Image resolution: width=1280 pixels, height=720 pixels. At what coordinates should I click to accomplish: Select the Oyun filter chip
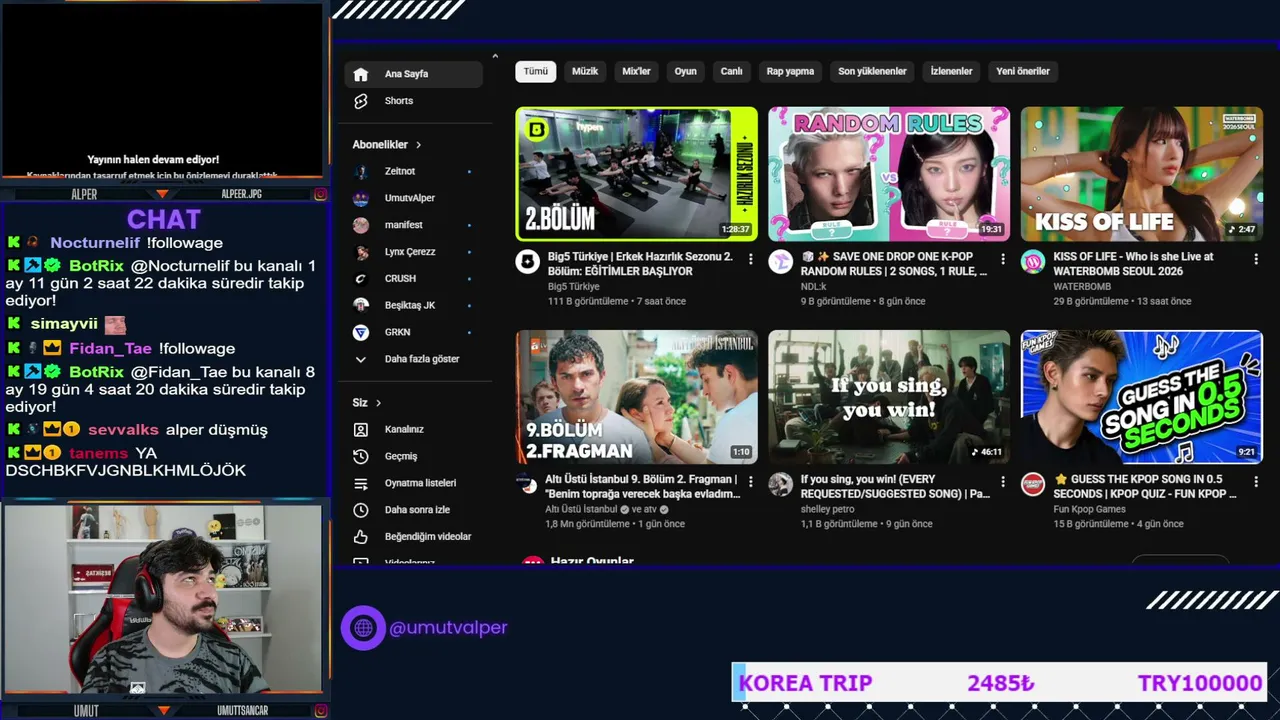click(x=685, y=72)
